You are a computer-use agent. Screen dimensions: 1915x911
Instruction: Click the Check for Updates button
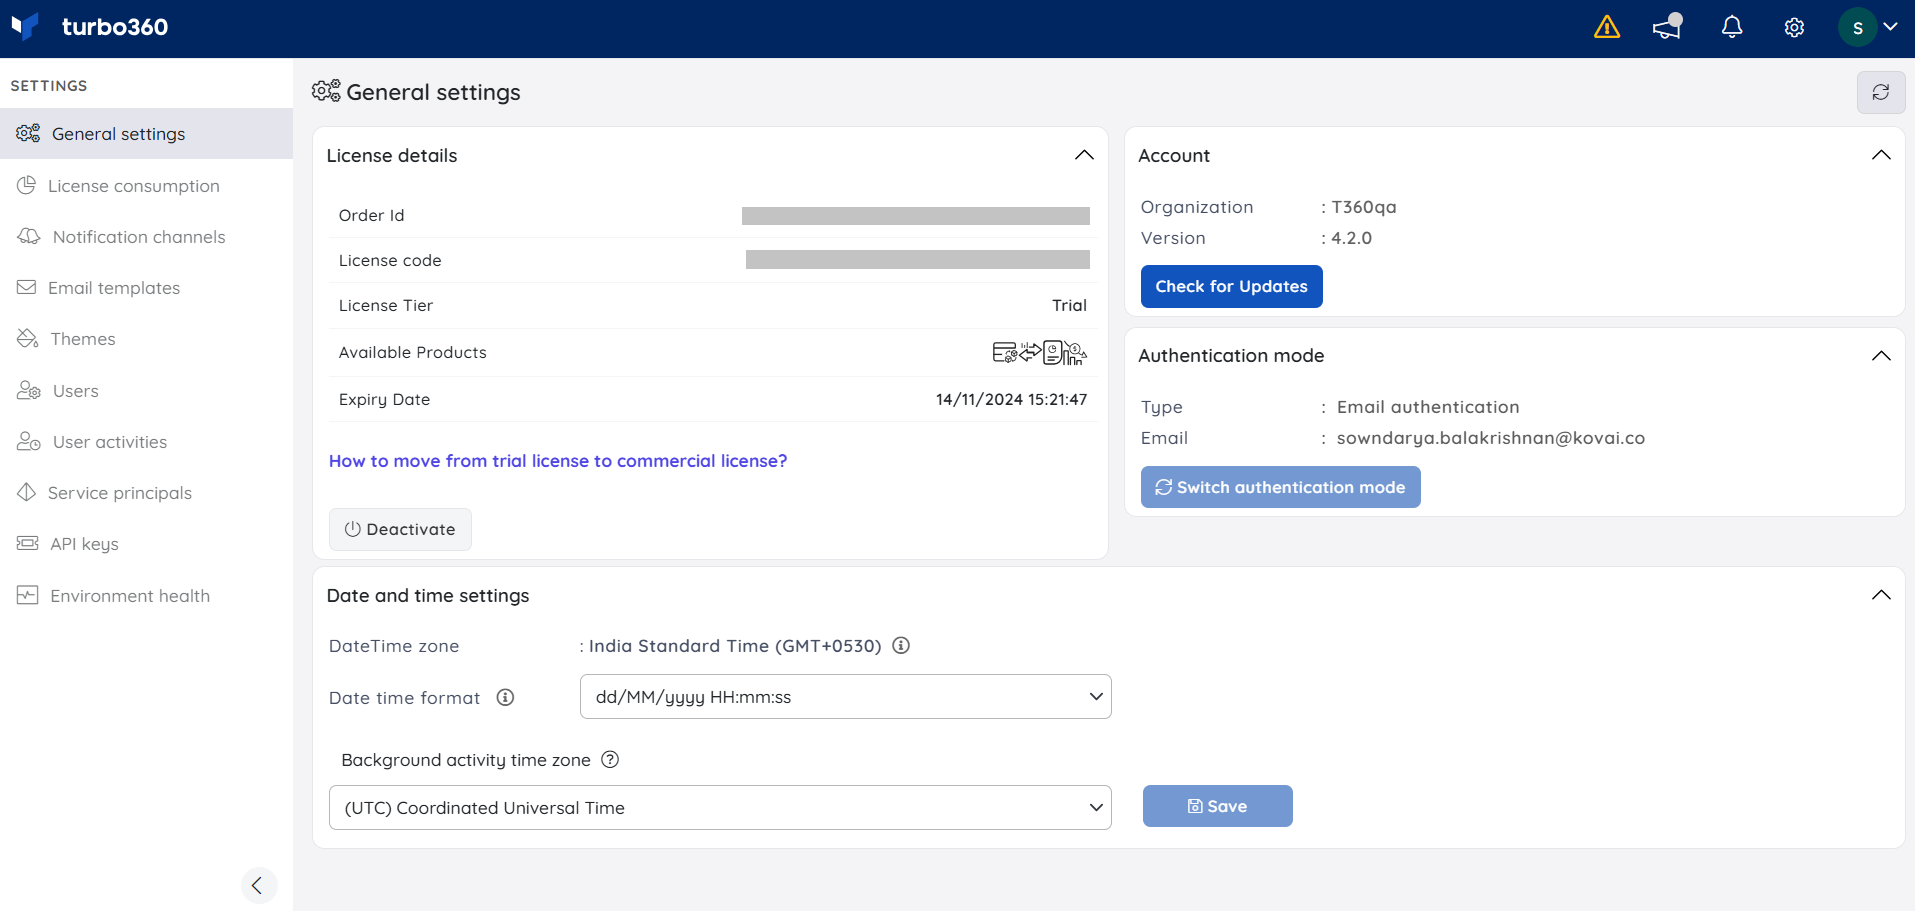pos(1231,286)
